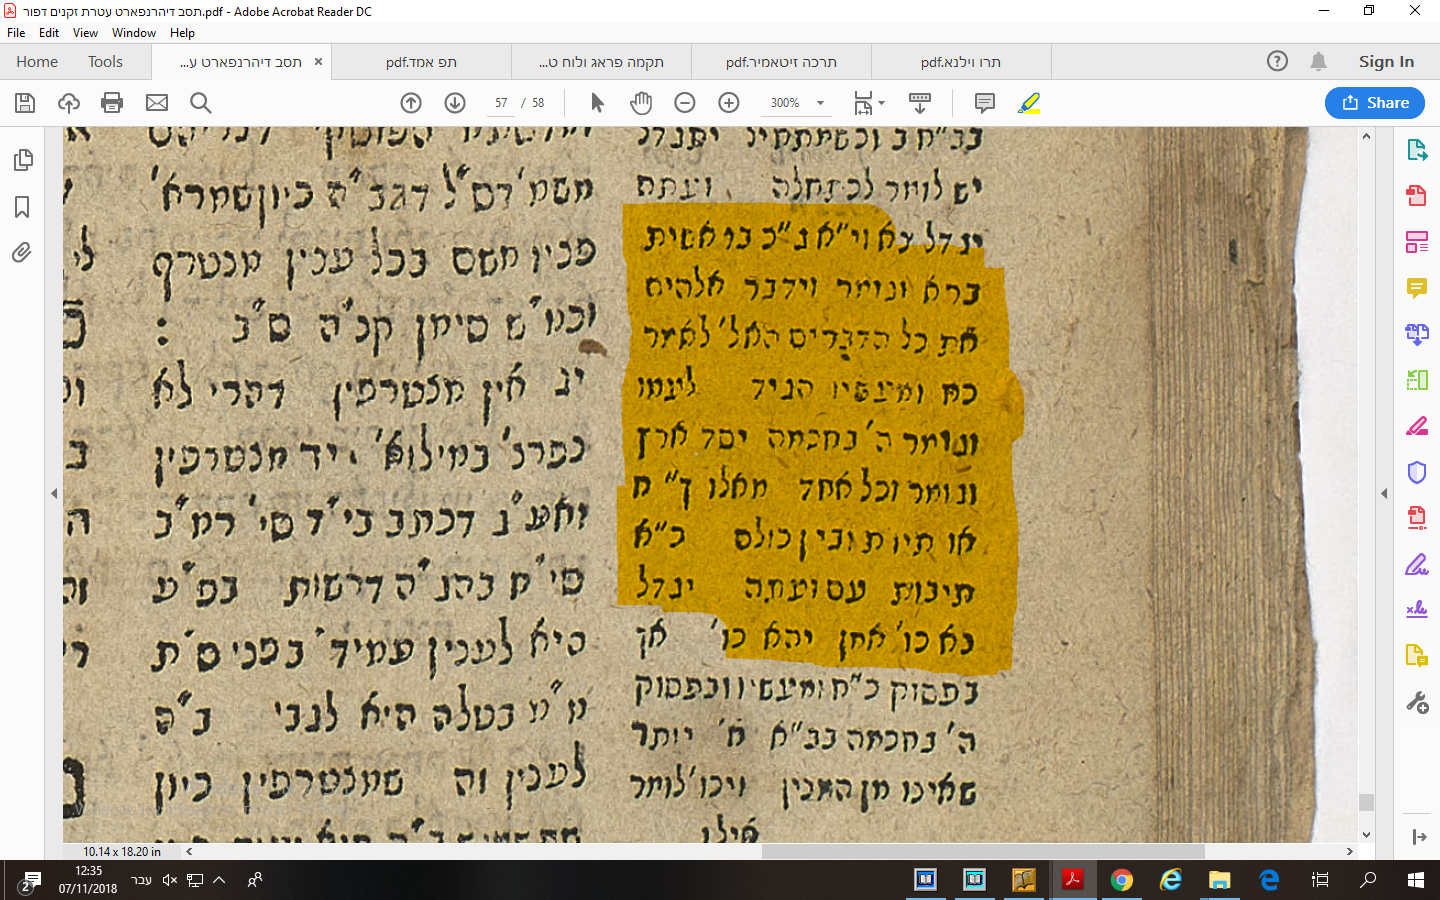Screen dimensions: 1440x900
Task: Switch to the Home tab
Action: point(37,61)
